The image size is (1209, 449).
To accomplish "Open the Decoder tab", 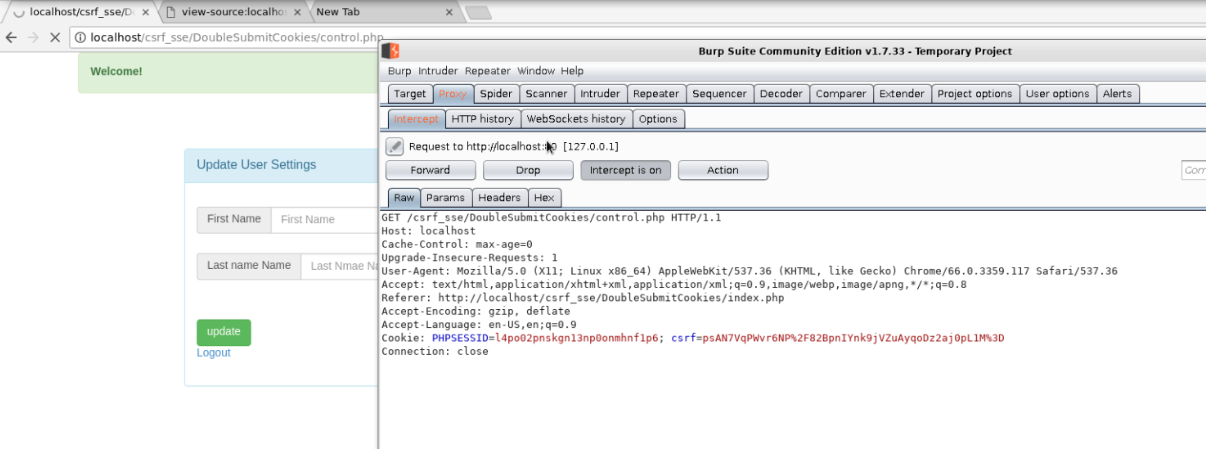I will pyautogui.click(x=780, y=94).
